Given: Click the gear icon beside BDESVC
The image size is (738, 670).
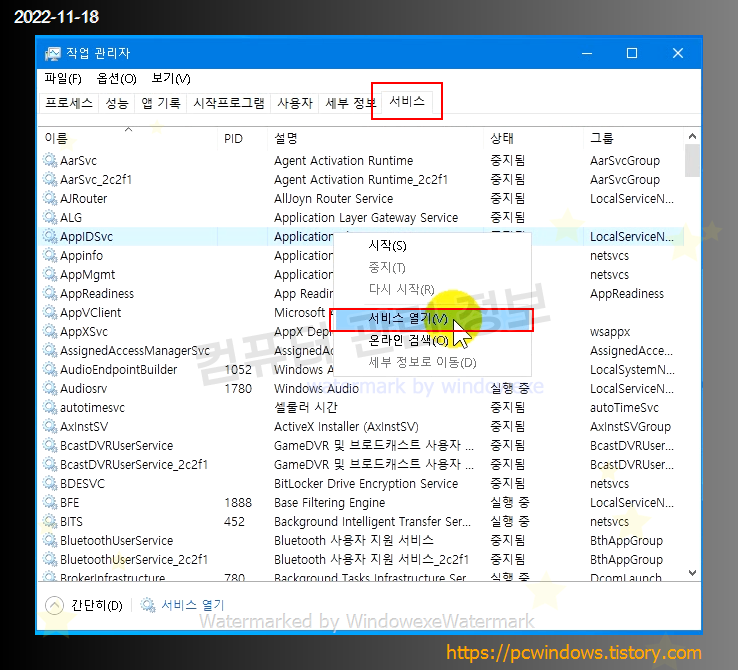Looking at the screenshot, I should 50,483.
